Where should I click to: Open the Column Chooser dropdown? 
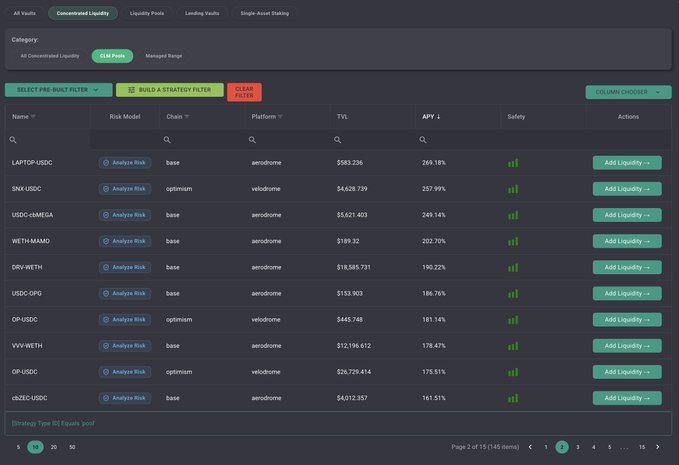[628, 92]
